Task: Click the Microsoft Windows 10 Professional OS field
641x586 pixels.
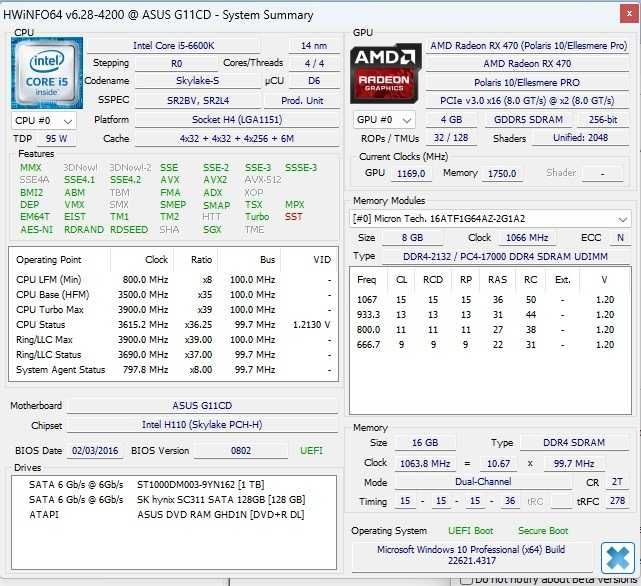Action: click(x=471, y=555)
